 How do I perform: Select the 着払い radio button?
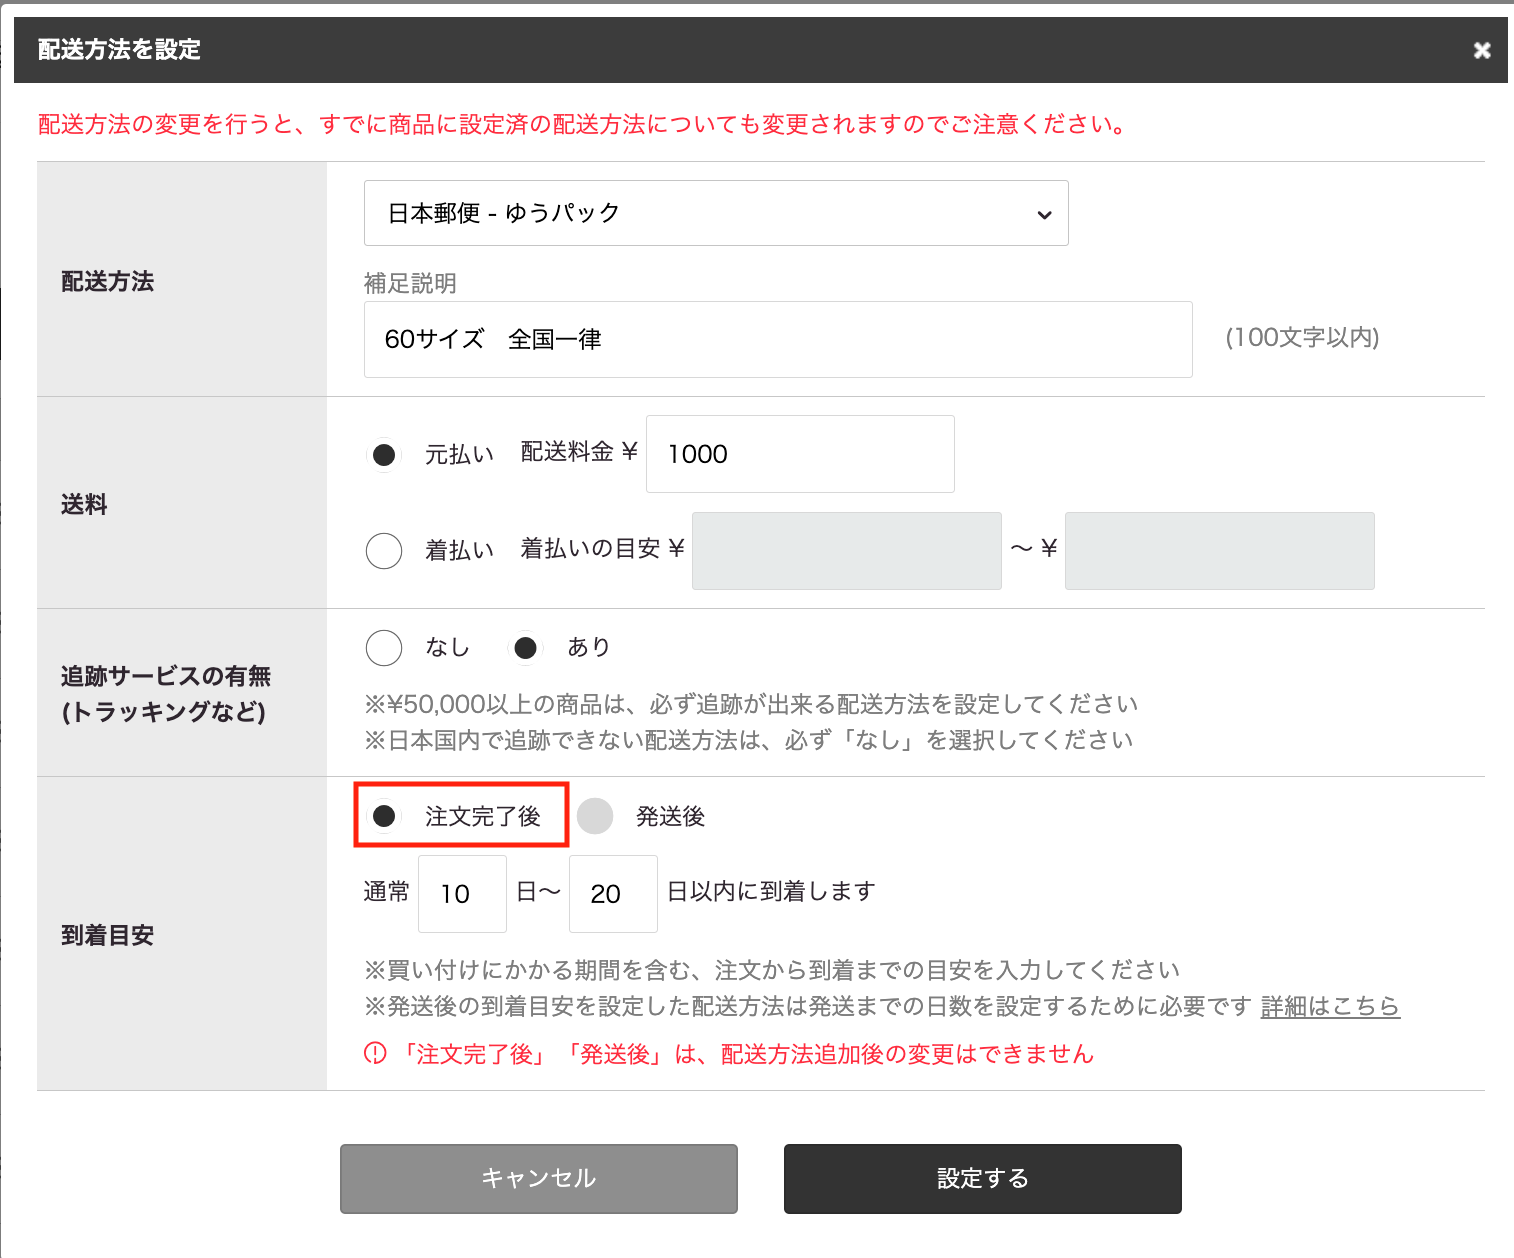click(384, 551)
